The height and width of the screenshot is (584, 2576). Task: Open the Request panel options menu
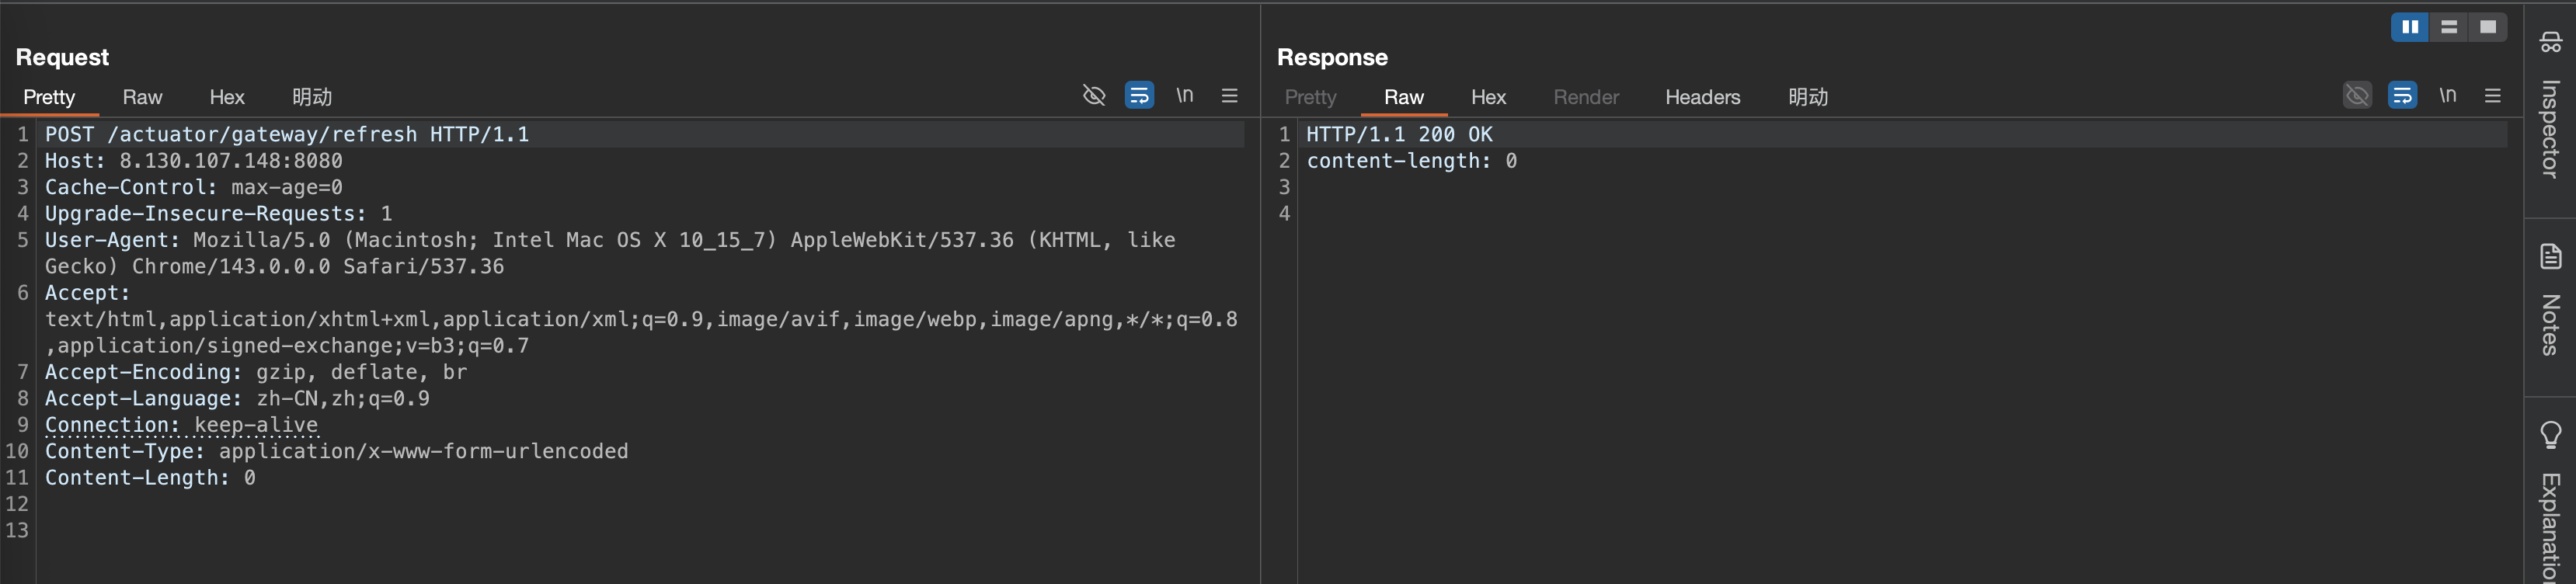(x=1230, y=96)
